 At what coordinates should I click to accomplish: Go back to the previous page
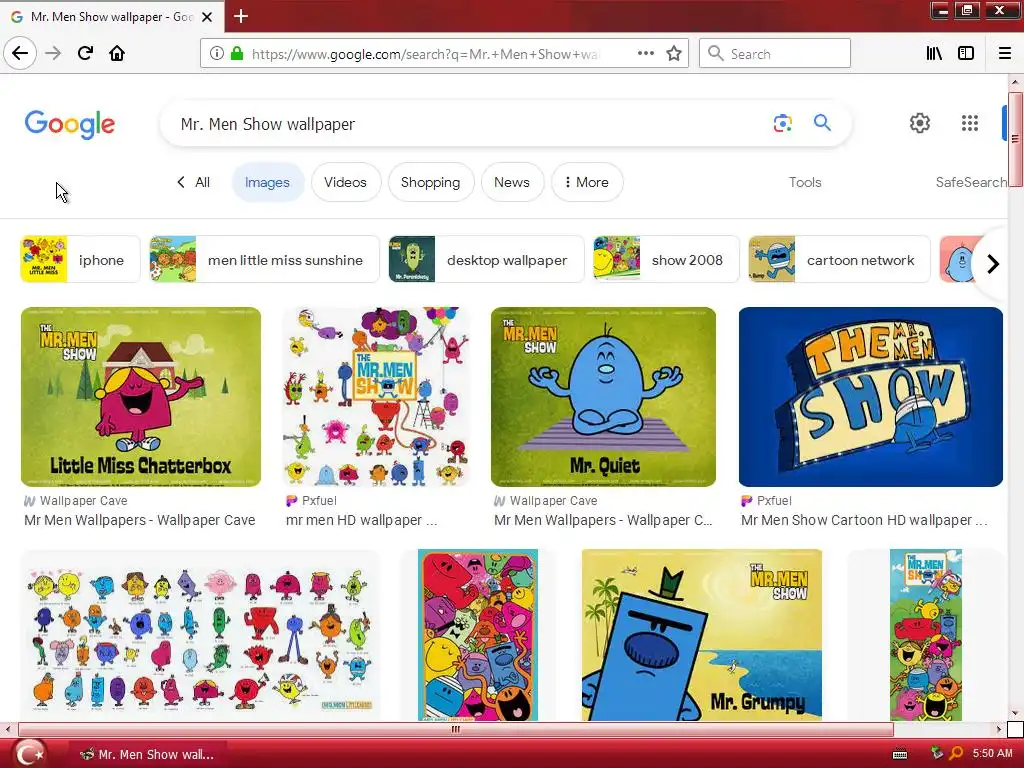pos(20,54)
